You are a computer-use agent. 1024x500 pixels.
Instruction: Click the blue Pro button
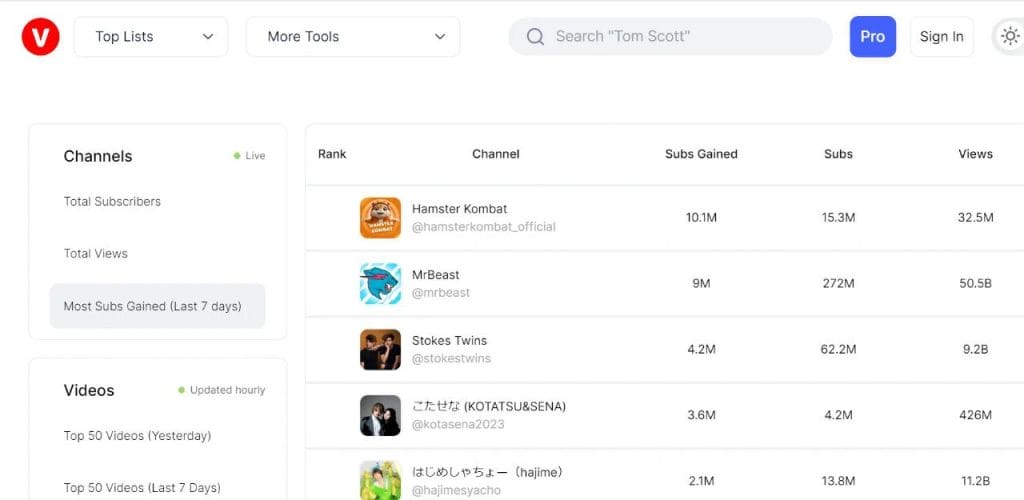(872, 37)
